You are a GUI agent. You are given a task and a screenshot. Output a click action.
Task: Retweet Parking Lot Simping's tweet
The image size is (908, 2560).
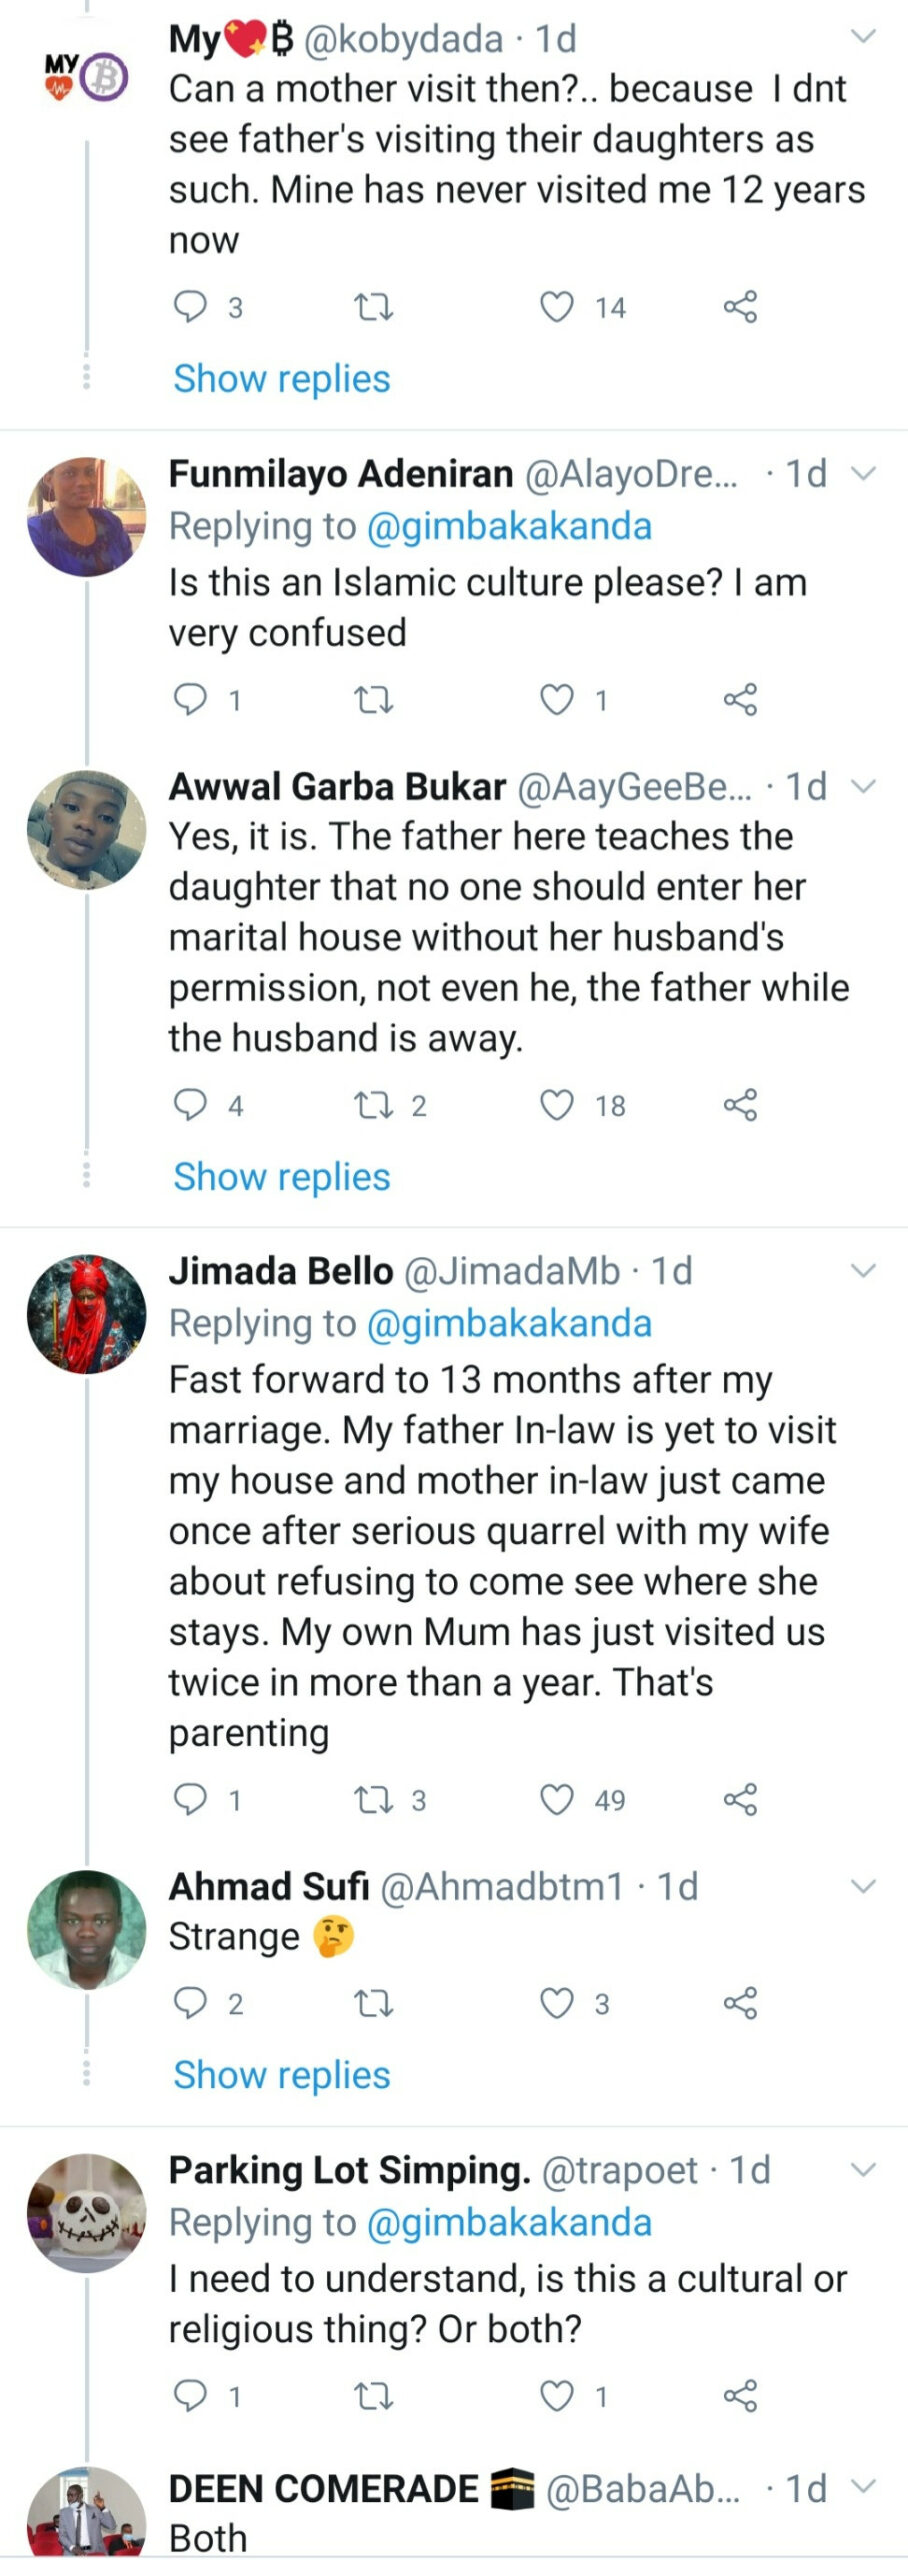click(x=374, y=2396)
